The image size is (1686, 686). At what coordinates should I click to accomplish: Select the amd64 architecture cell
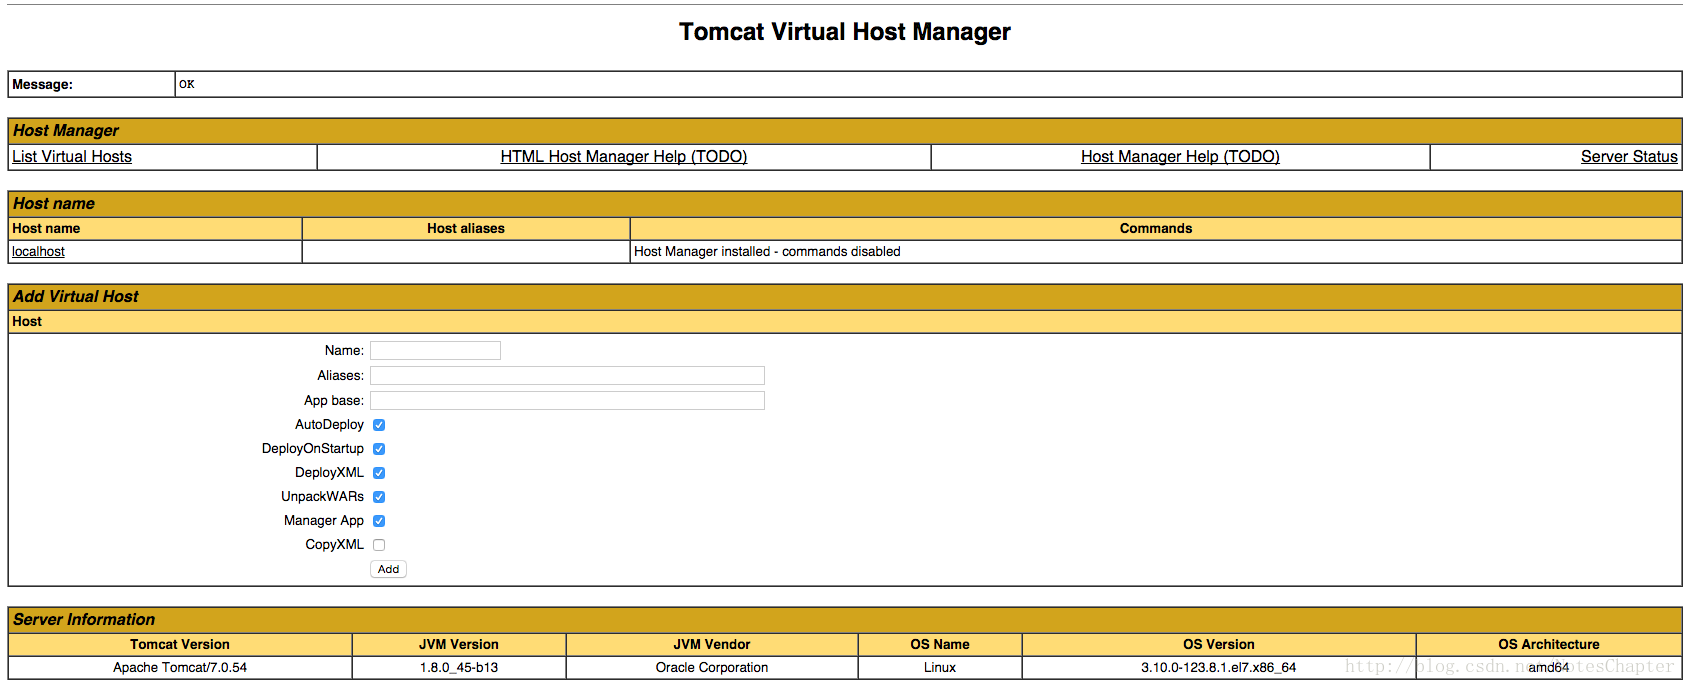point(1549,668)
